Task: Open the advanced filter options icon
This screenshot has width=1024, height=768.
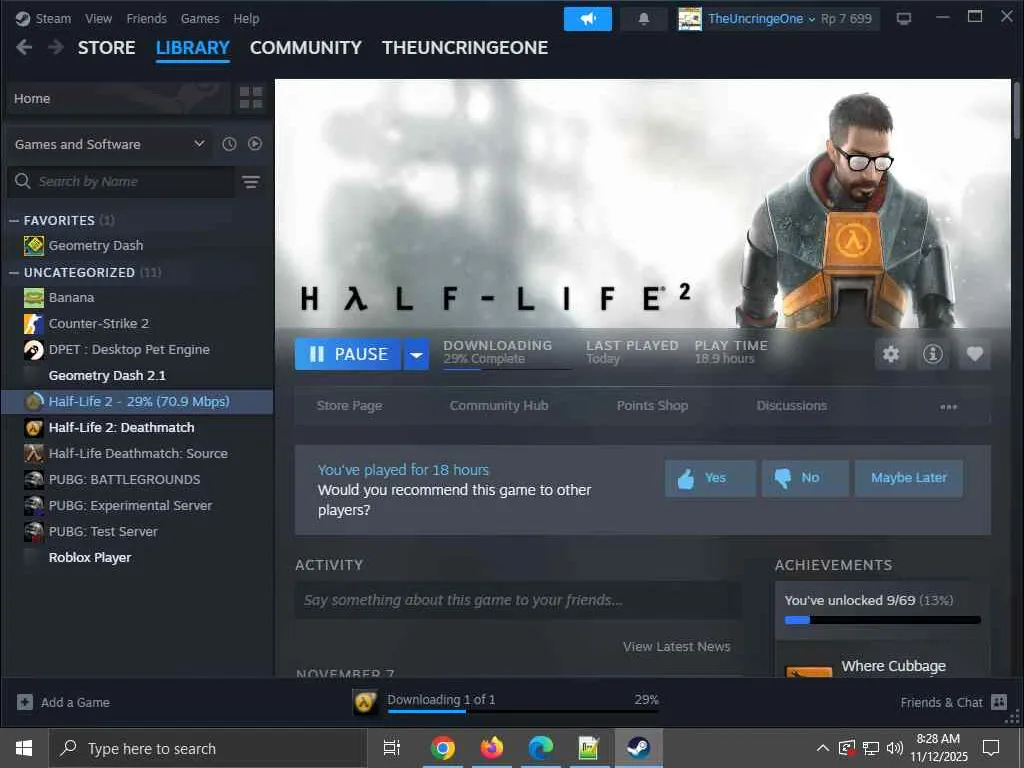Action: pyautogui.click(x=251, y=182)
